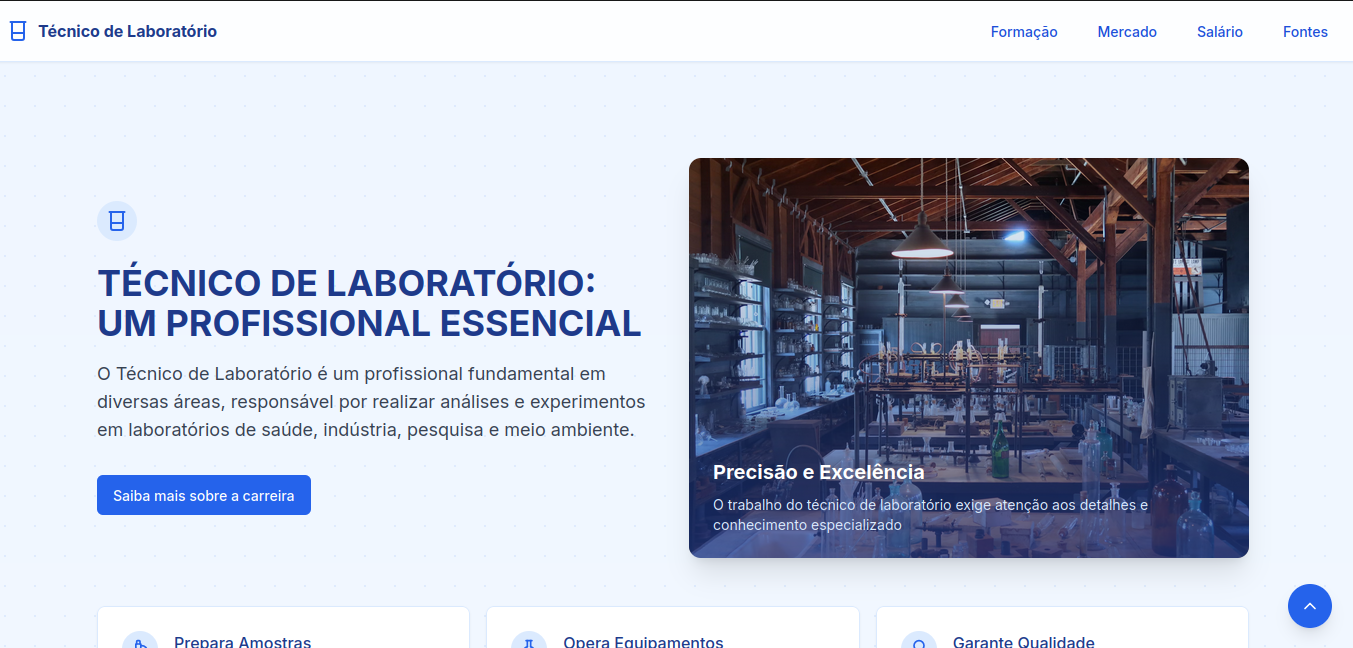Click the beaker logo in the header
The height and width of the screenshot is (648, 1353).
(17, 31)
